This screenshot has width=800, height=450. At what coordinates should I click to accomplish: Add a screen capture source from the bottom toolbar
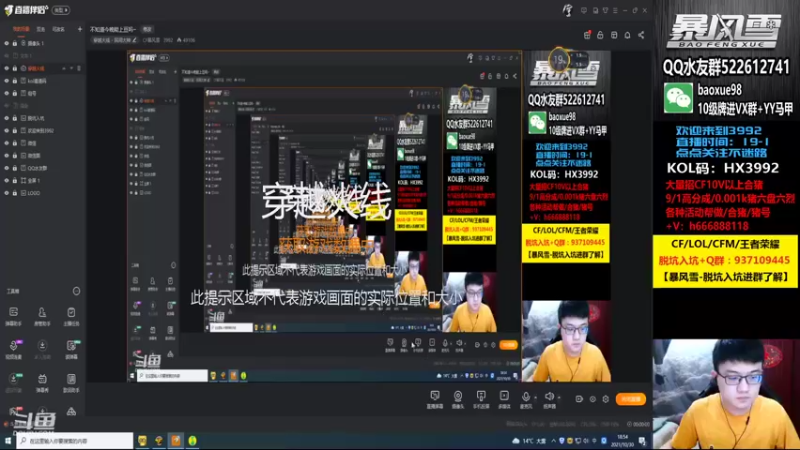point(435,399)
